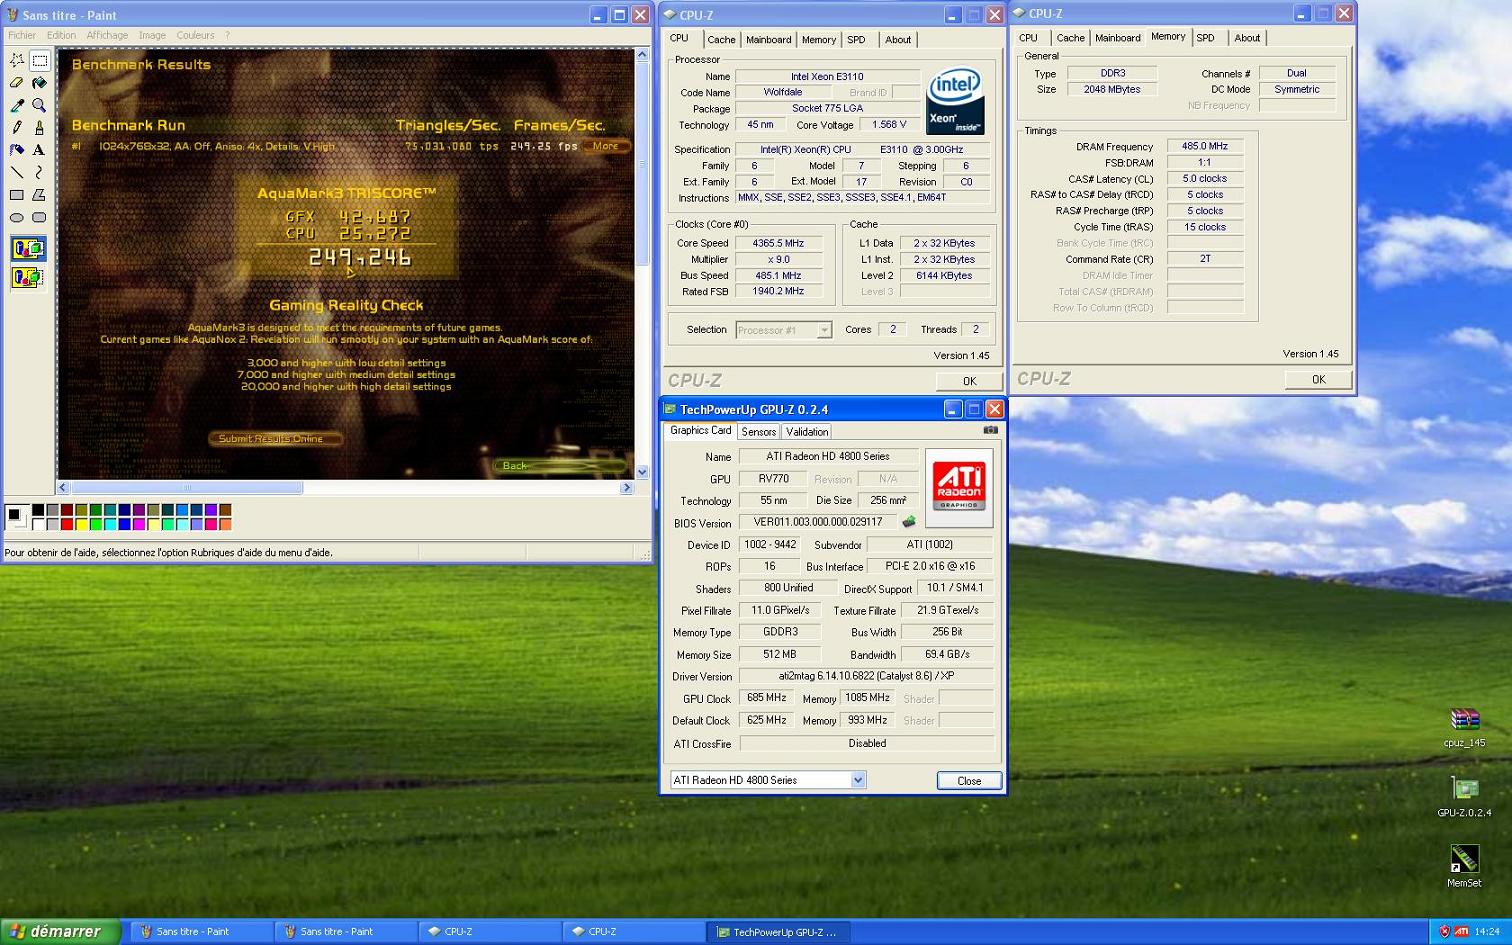The height and width of the screenshot is (945, 1512).
Task: Select the Pencil tool in Paint
Action: 17,128
